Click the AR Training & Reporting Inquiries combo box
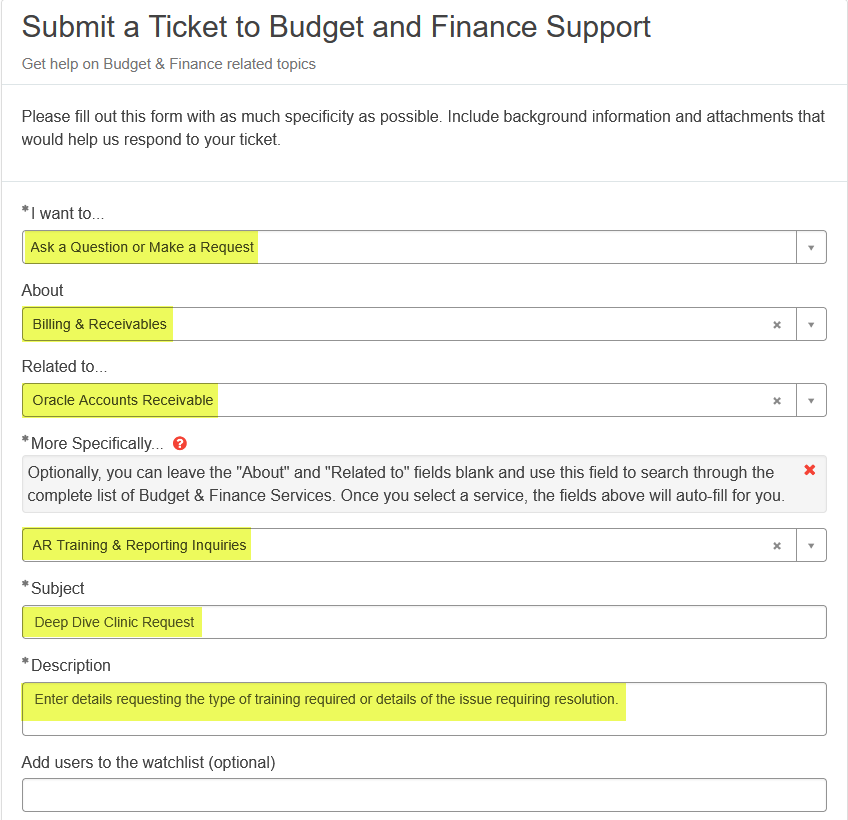The image size is (848, 820). coord(400,545)
